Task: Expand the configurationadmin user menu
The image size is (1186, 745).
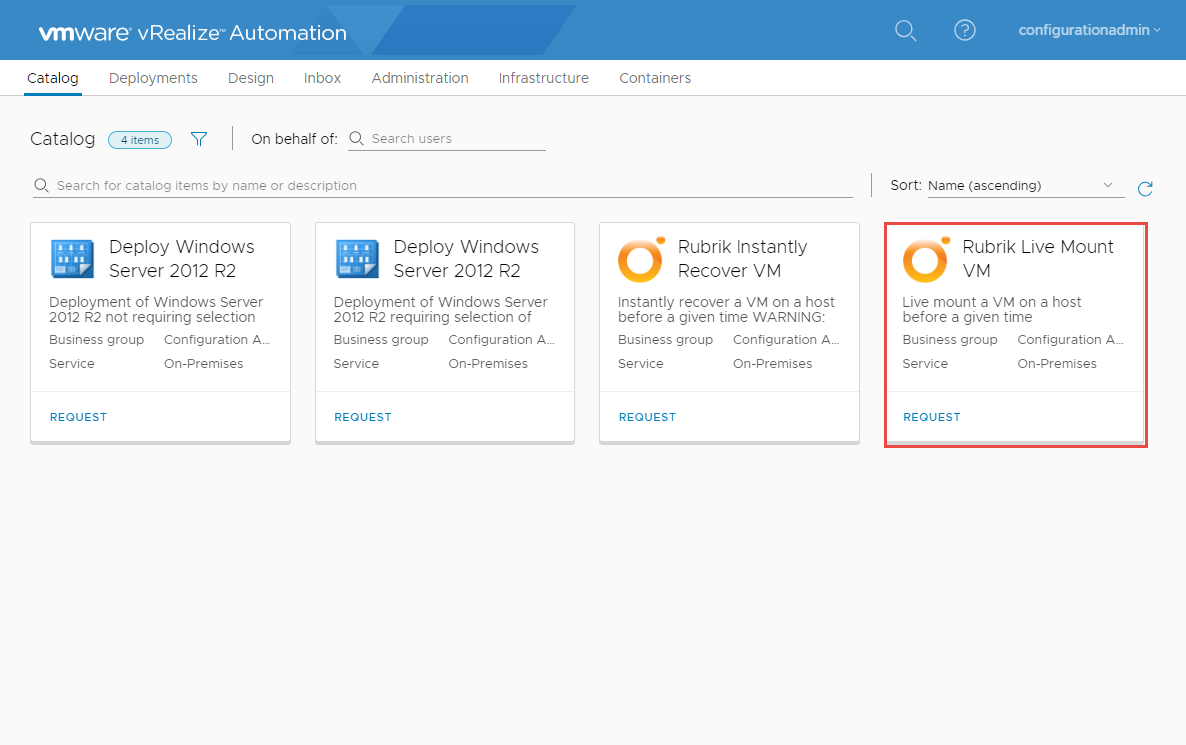Action: coord(1089,30)
